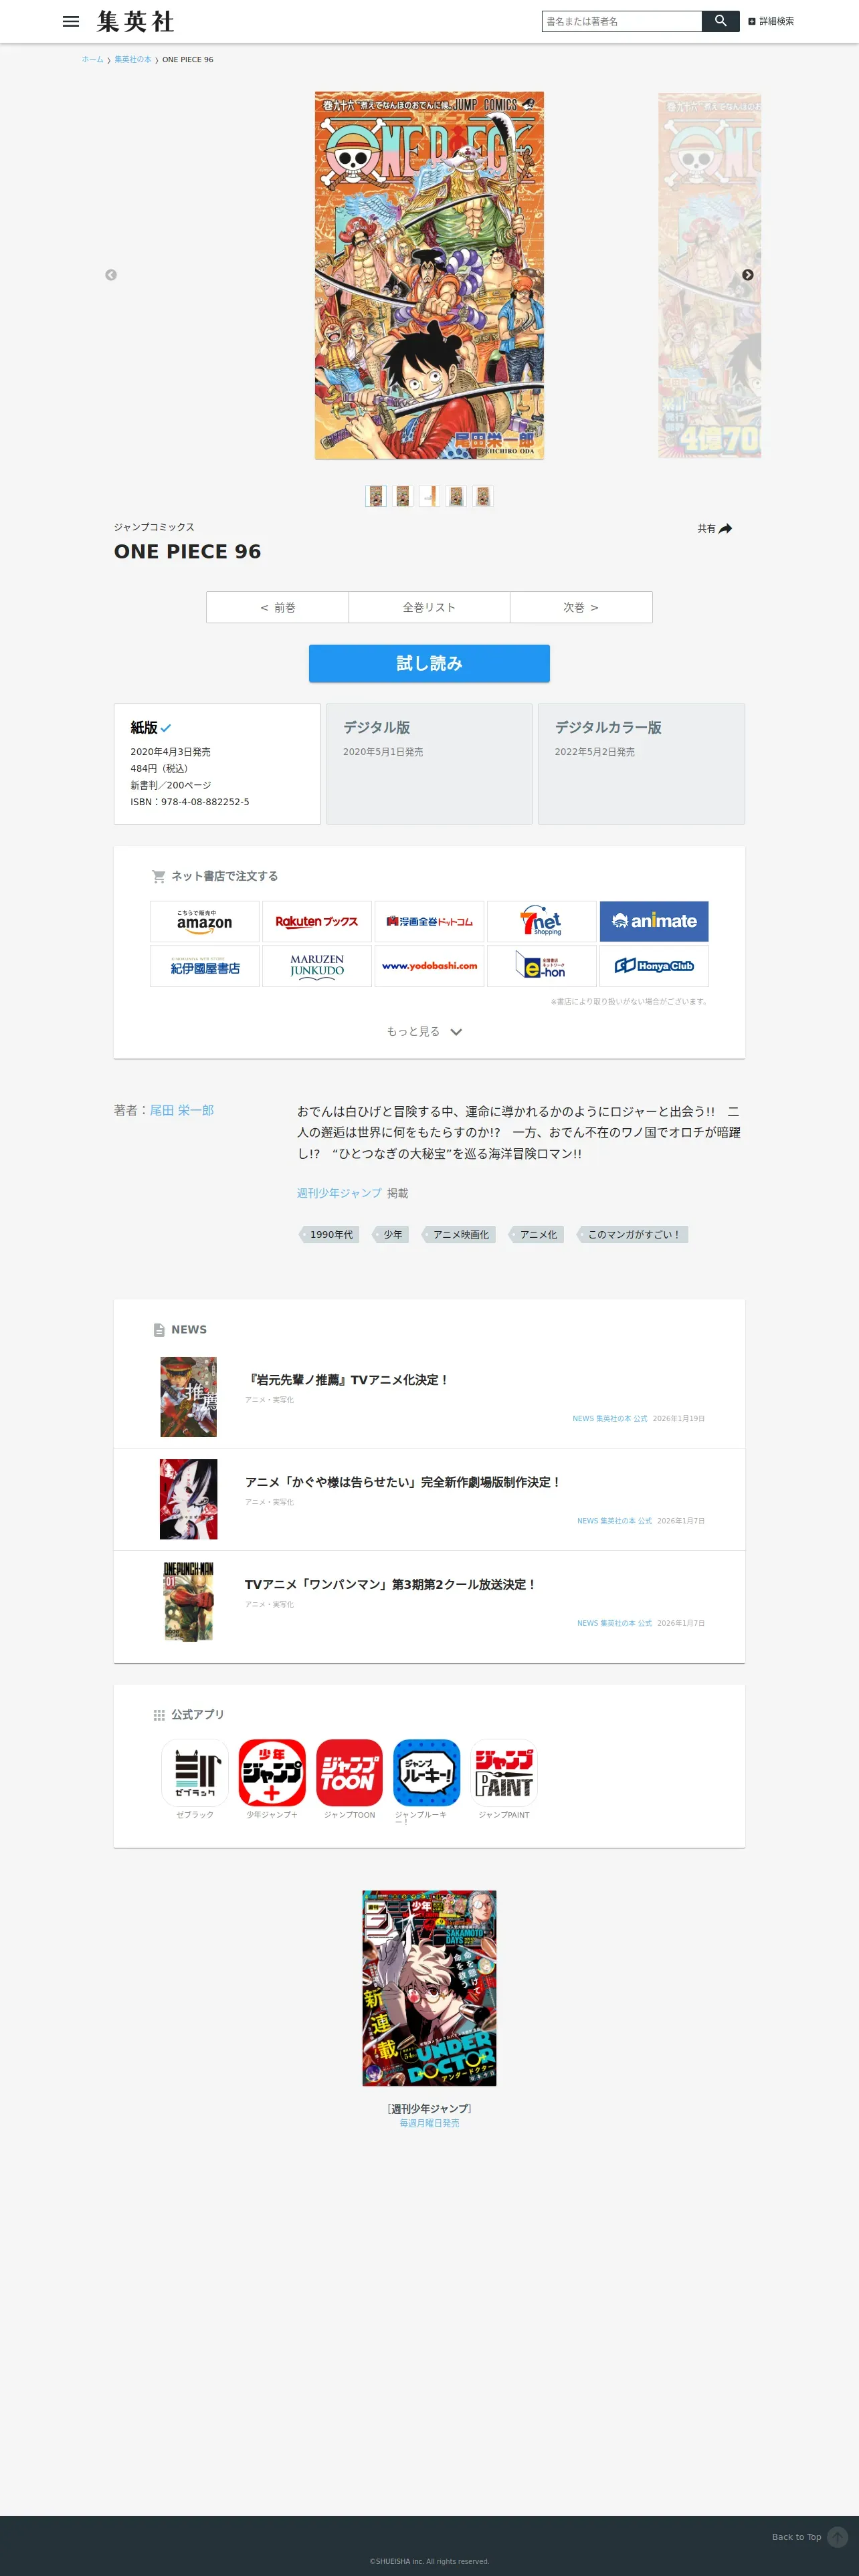
Task: Go to next volume with 次巻
Action: [x=581, y=607]
